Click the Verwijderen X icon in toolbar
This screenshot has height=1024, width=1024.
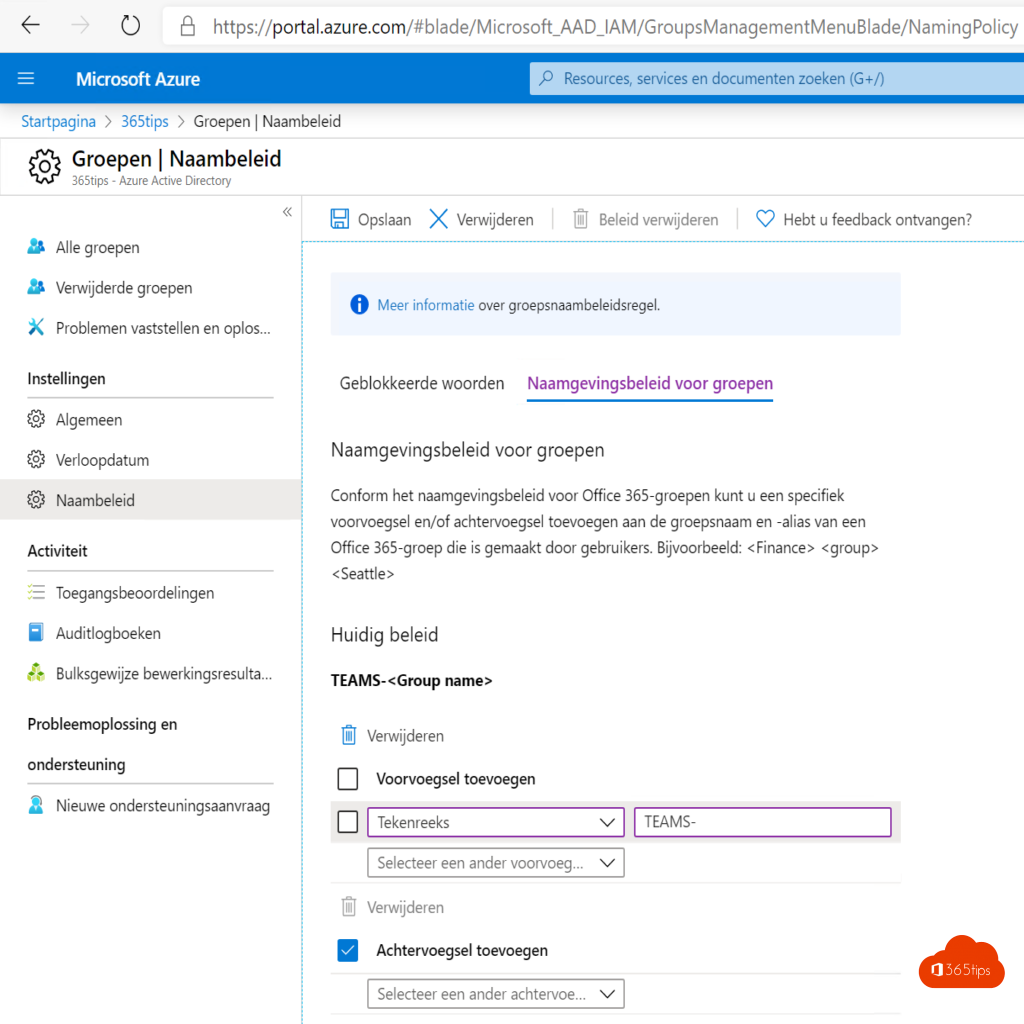coord(439,219)
